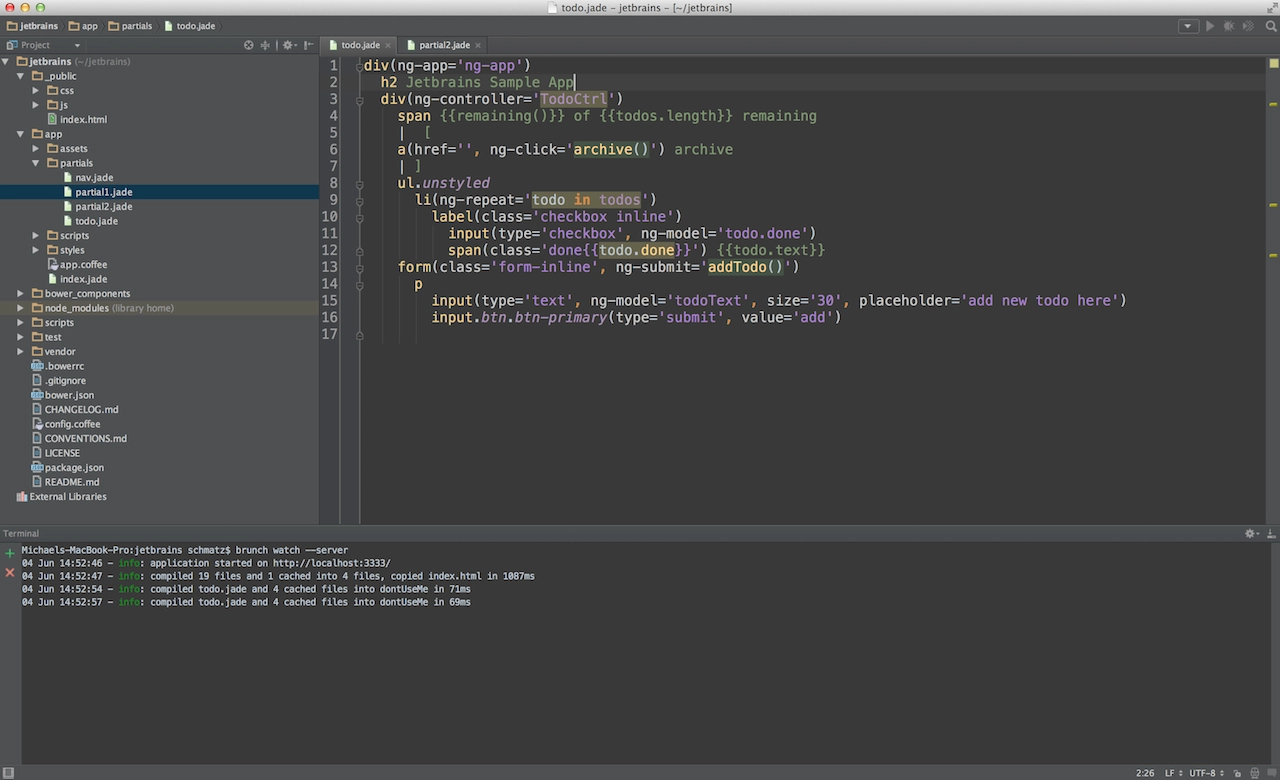
Task: Open Search Everywhere magnifier icon
Action: tap(1272, 26)
